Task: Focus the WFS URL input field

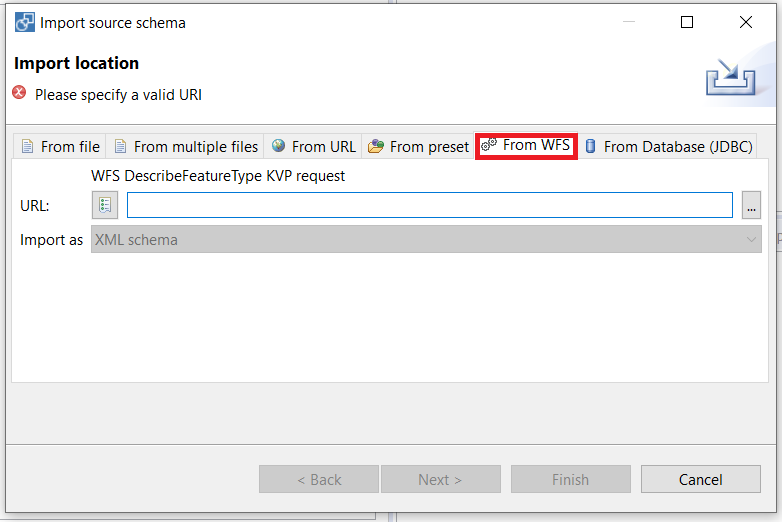Action: tap(429, 205)
